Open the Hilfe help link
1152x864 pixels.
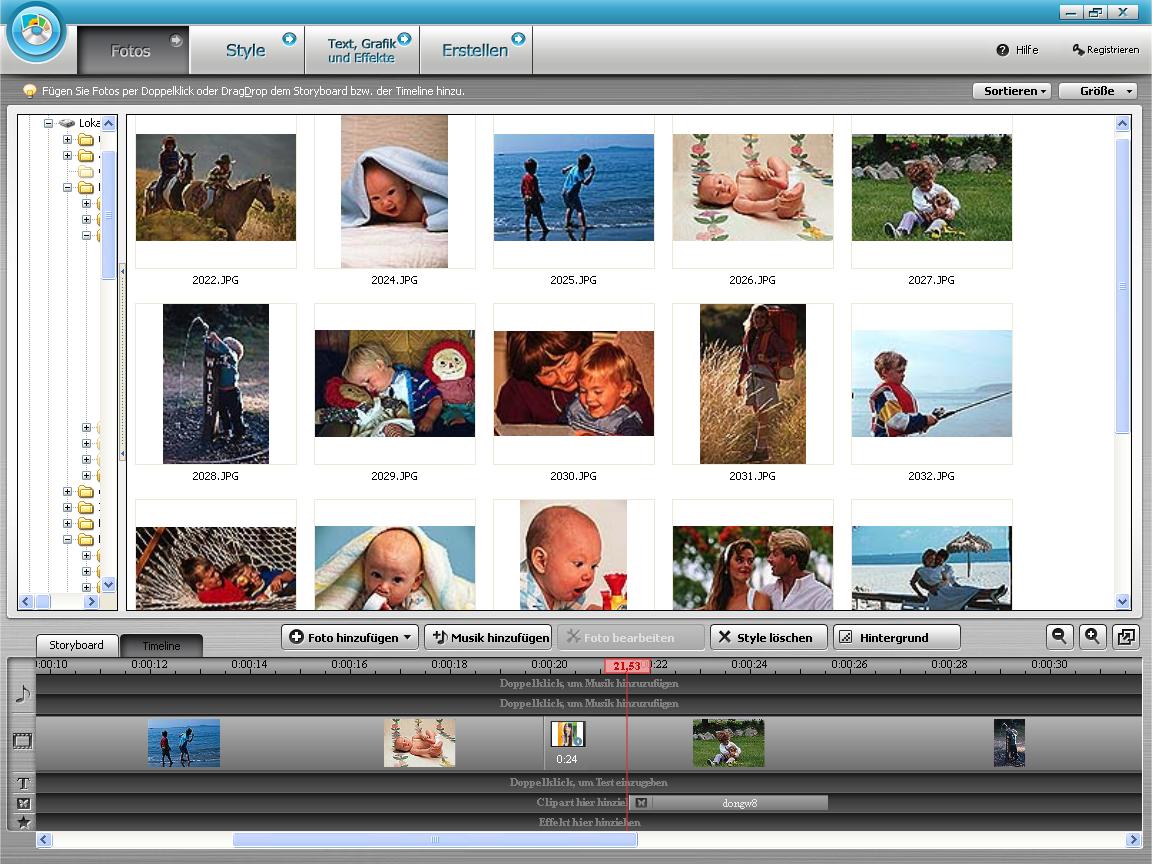click(x=1018, y=50)
